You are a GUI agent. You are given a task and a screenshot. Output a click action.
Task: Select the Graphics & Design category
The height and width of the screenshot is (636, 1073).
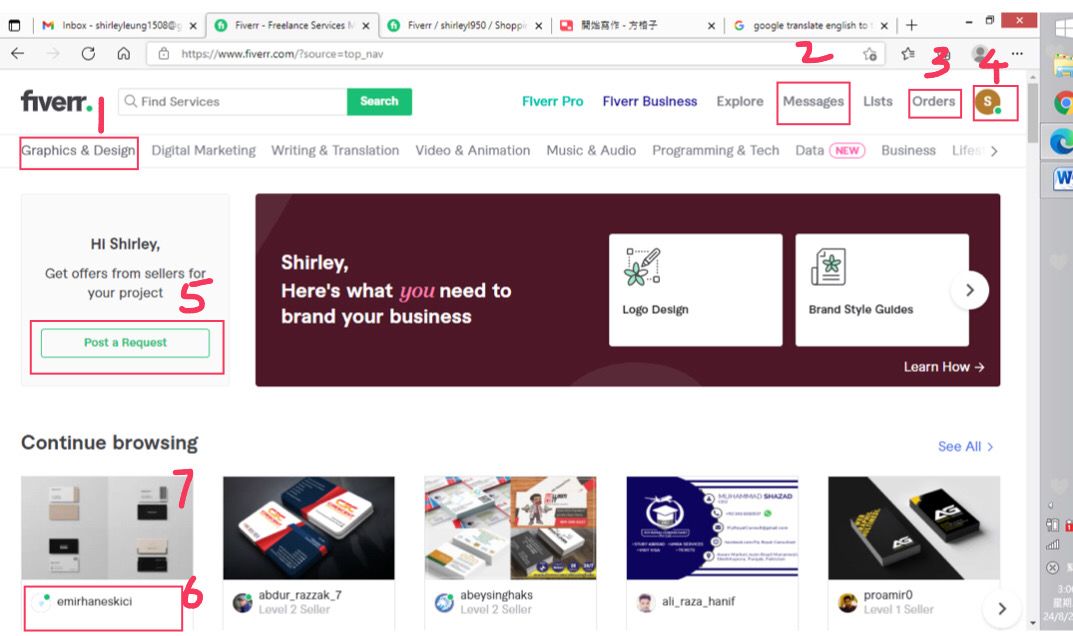pos(78,151)
